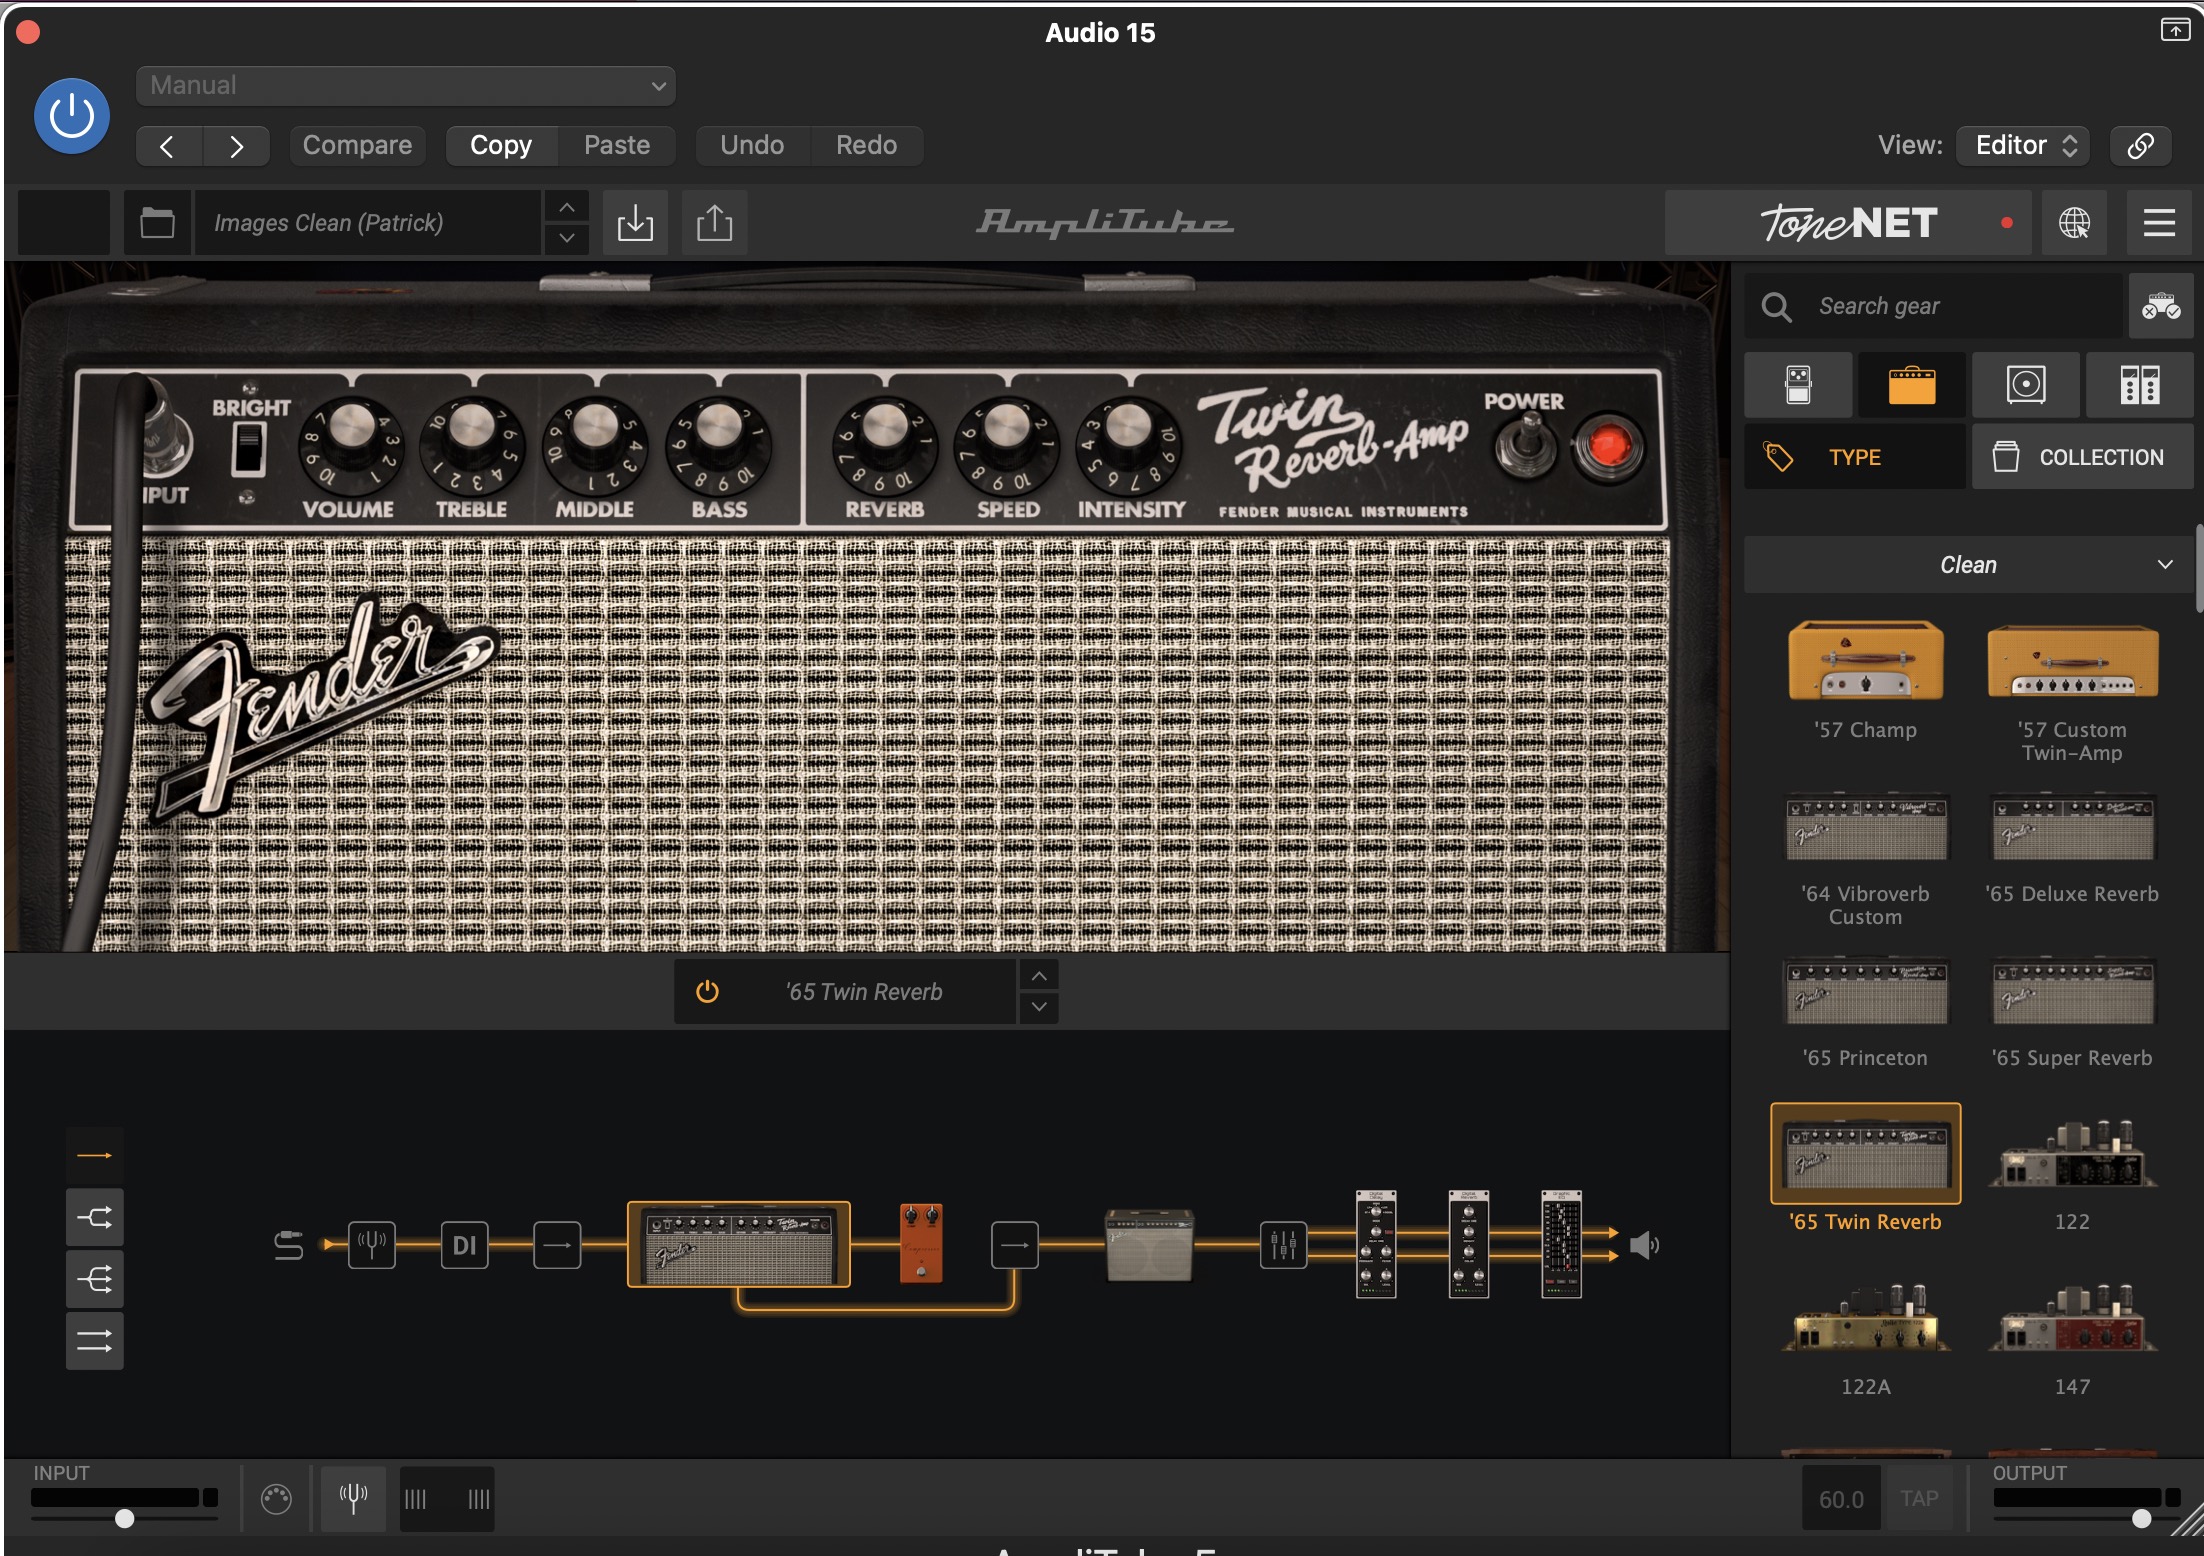Switch to the cabinets gear tab
Image resolution: width=2204 pixels, height=1556 pixels.
tap(2026, 385)
